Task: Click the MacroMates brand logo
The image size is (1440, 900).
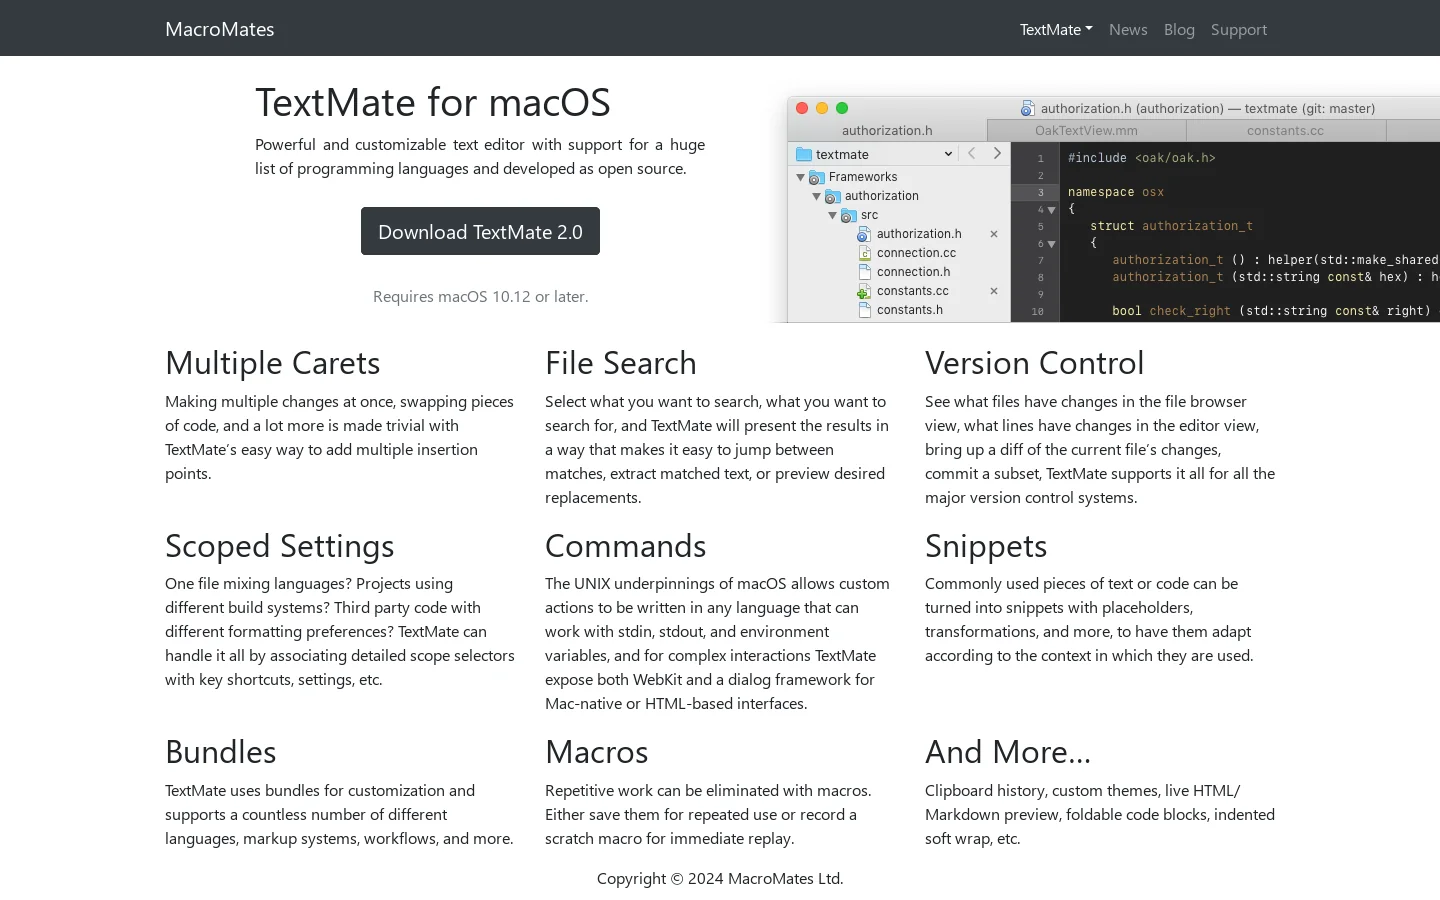Action: [219, 29]
